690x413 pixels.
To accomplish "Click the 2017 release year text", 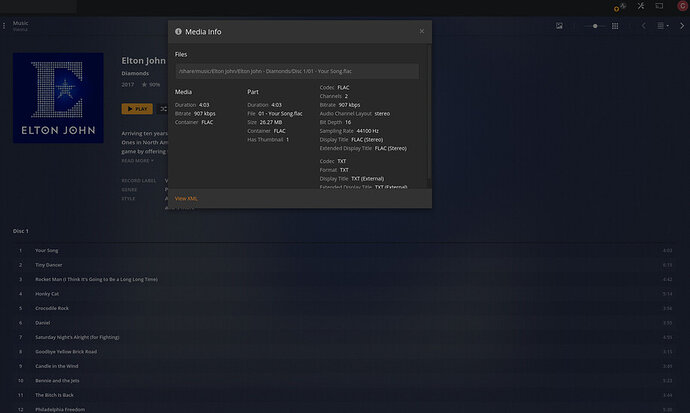I will tap(128, 84).
